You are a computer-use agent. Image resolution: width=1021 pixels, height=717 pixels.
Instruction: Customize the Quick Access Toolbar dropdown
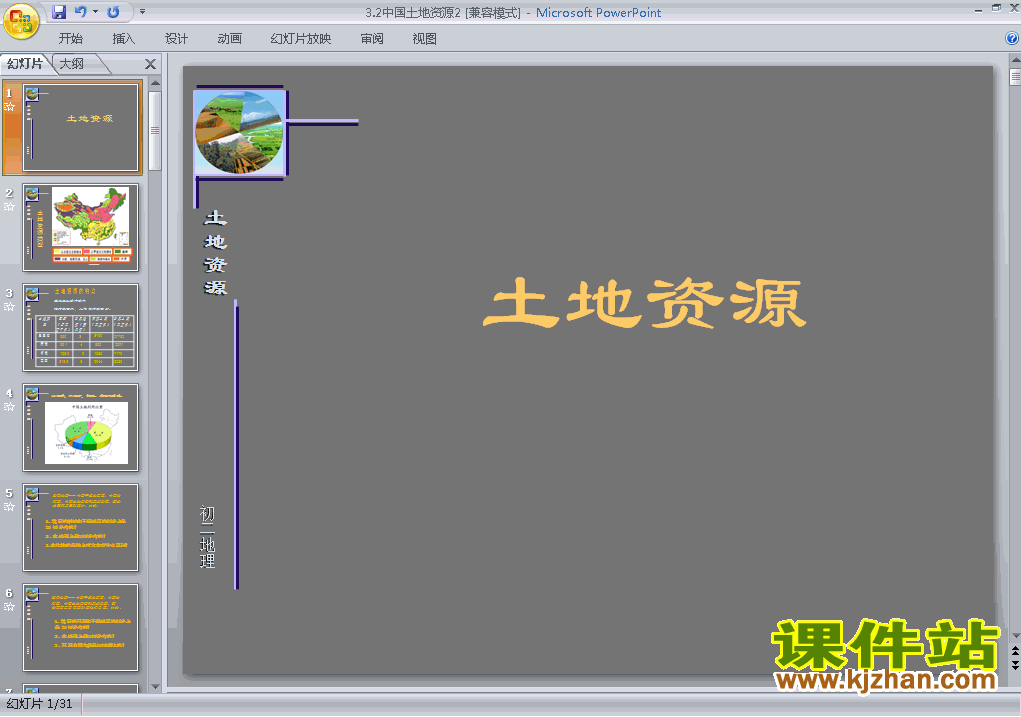click(143, 12)
